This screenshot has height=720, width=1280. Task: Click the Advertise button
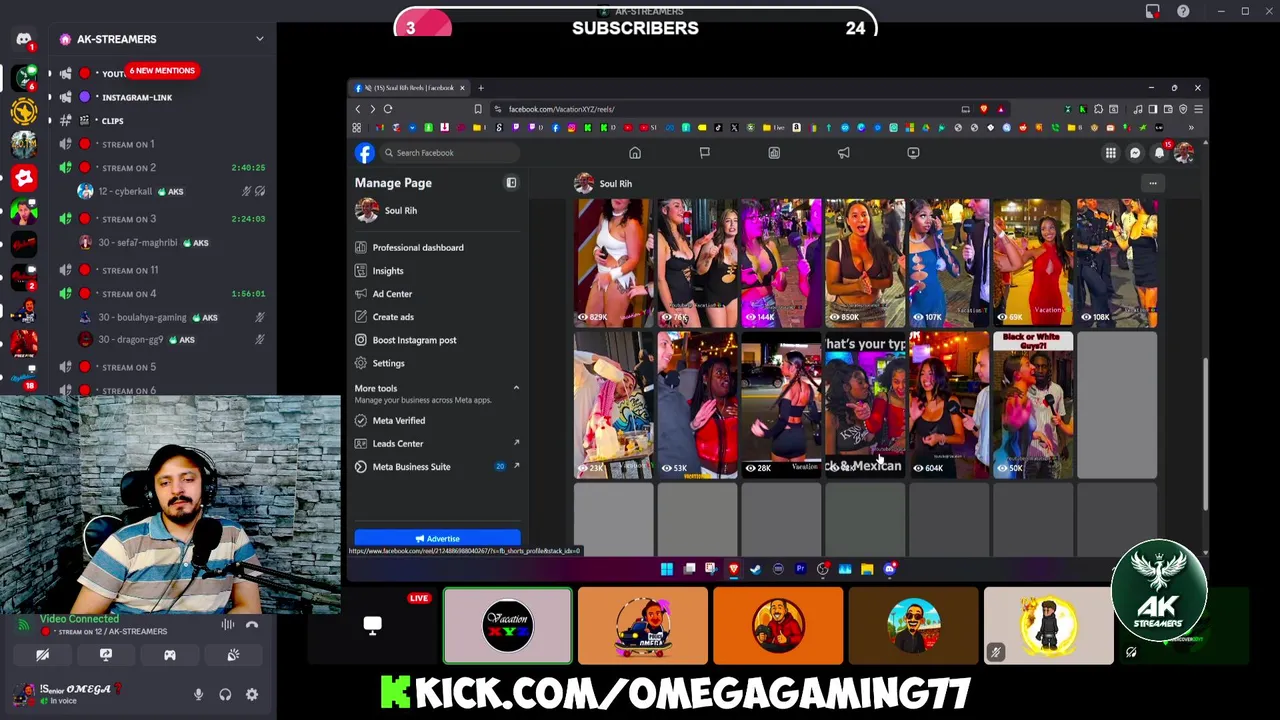click(x=437, y=539)
